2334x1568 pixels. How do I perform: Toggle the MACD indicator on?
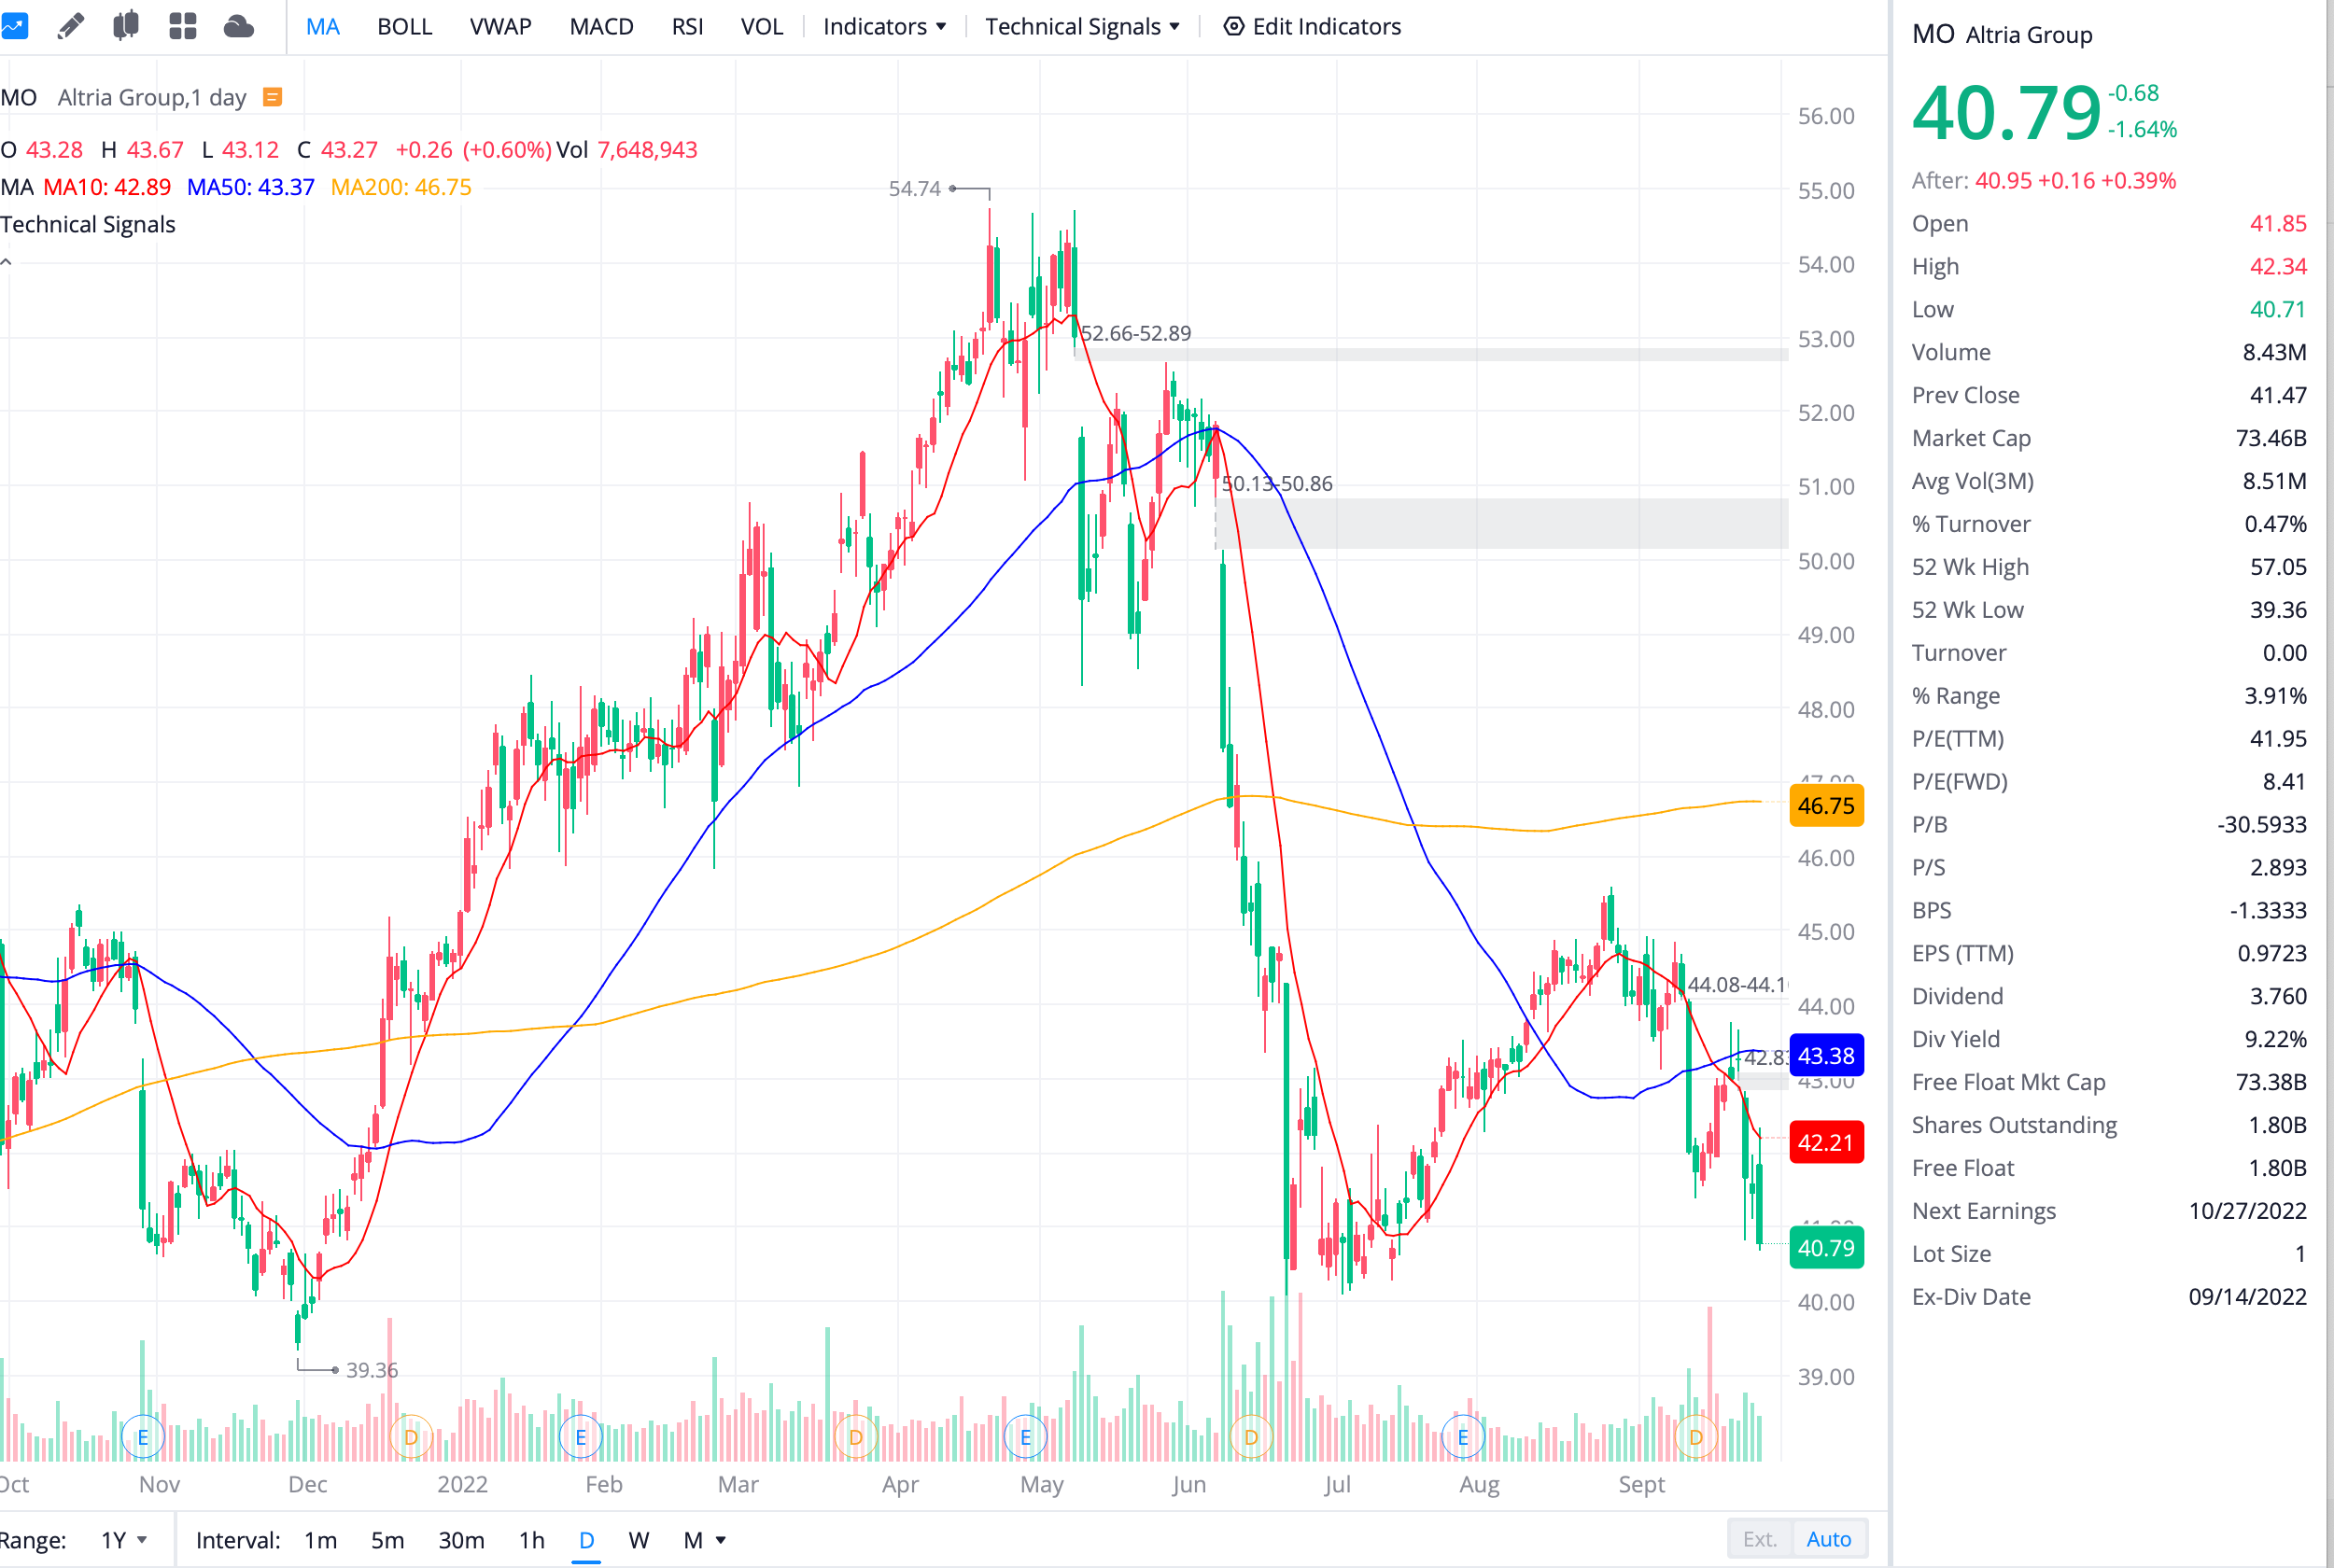(x=601, y=26)
